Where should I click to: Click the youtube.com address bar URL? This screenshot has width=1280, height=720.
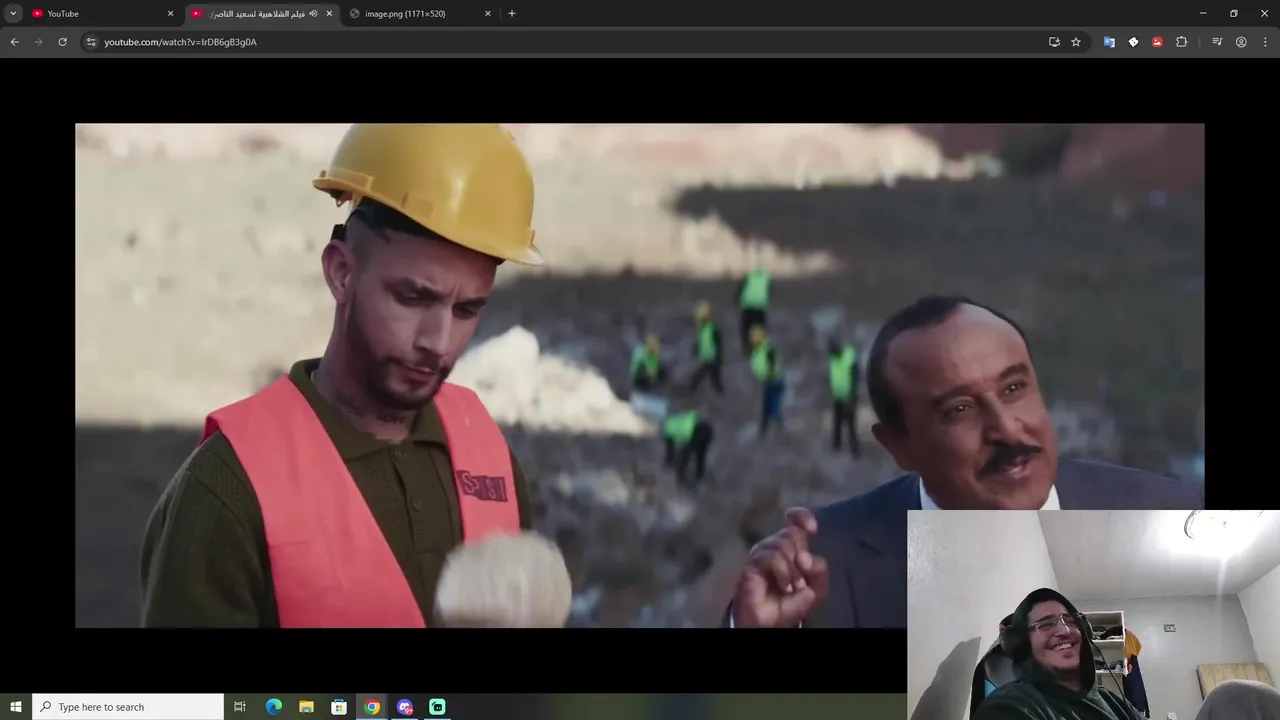[180, 42]
